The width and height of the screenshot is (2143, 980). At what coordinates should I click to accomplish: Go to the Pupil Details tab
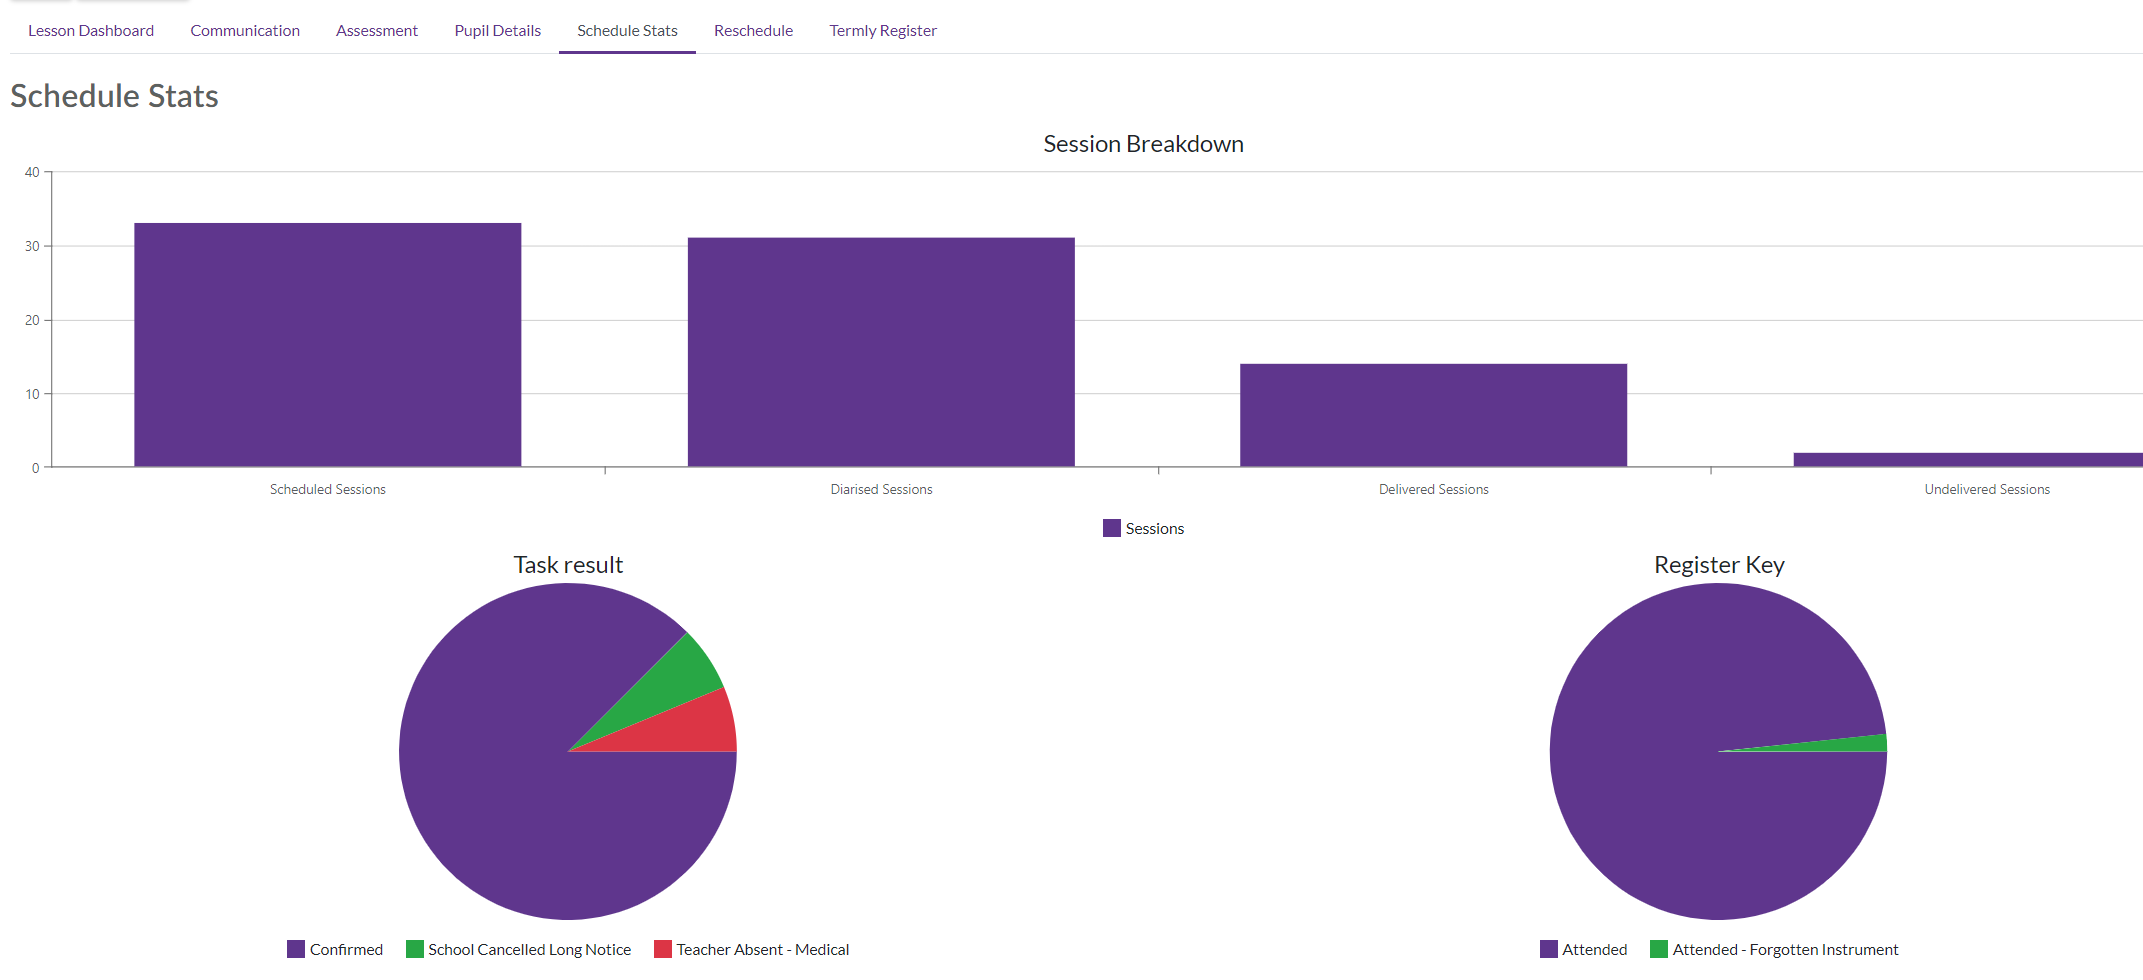497,31
